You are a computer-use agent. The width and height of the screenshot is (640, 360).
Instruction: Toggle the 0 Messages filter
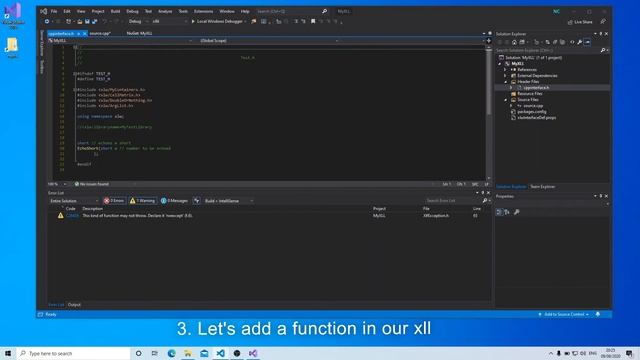pyautogui.click(x=174, y=201)
